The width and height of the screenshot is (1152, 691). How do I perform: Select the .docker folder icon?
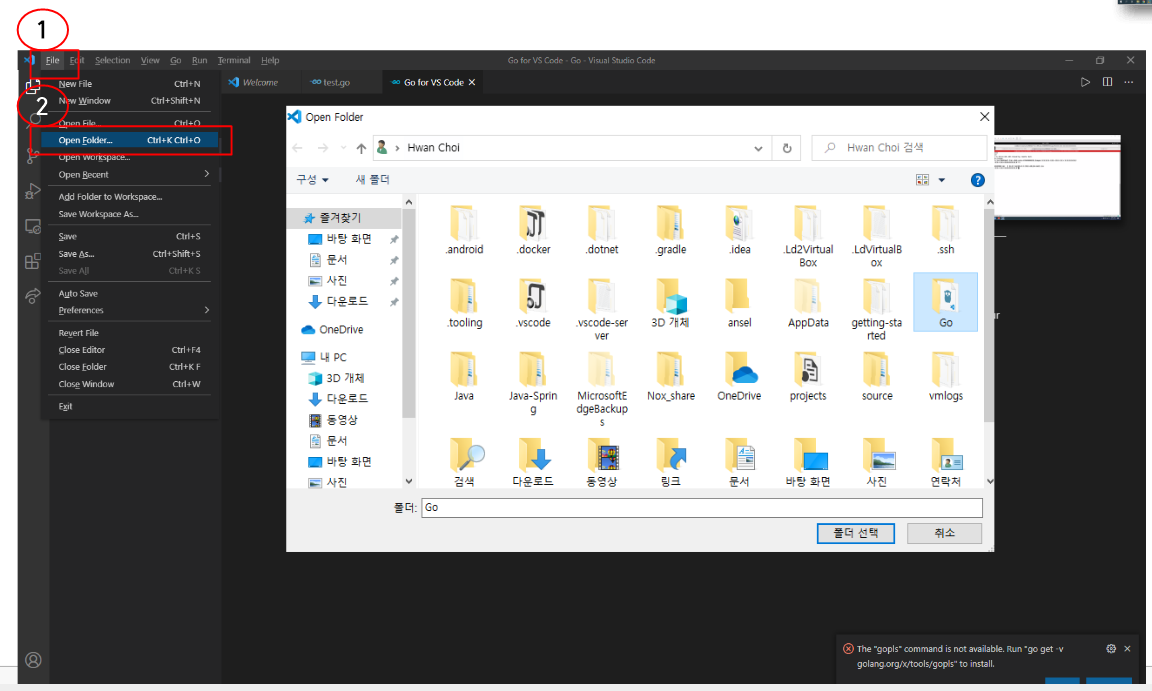click(x=533, y=223)
